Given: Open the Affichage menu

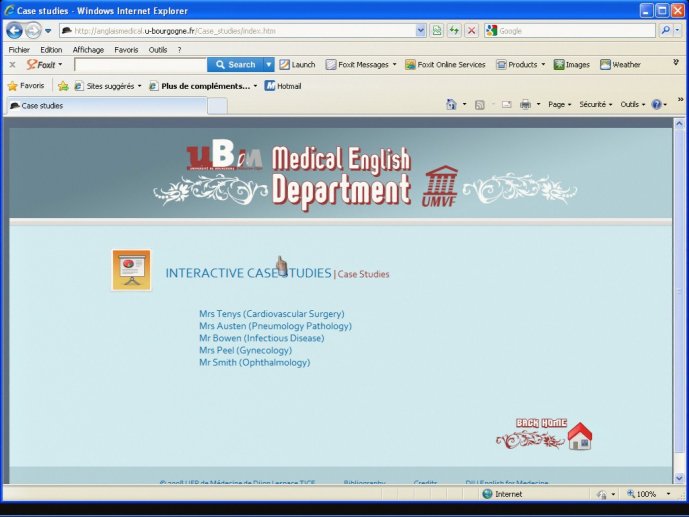Looking at the screenshot, I should click(88, 50).
